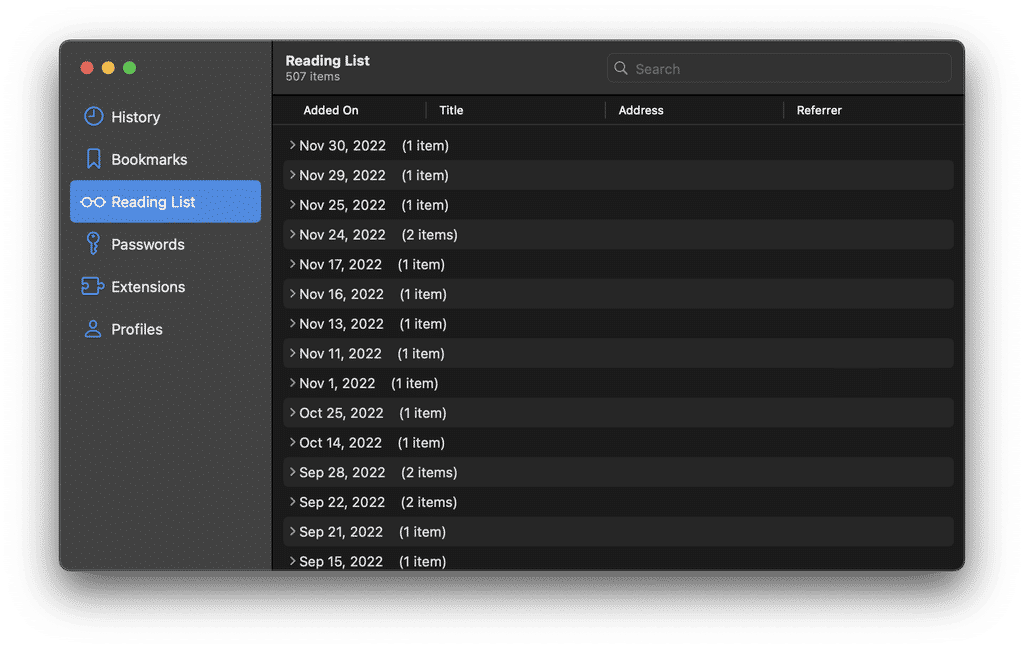Expand the Oct 25, 2022 entry
Image resolution: width=1024 pixels, height=649 pixels.
[x=291, y=412]
